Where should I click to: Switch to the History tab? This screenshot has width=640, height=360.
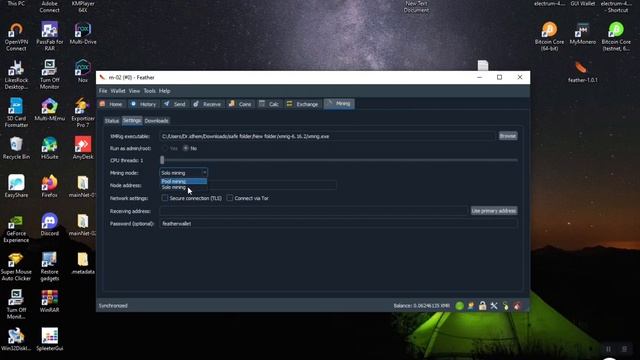pos(143,104)
